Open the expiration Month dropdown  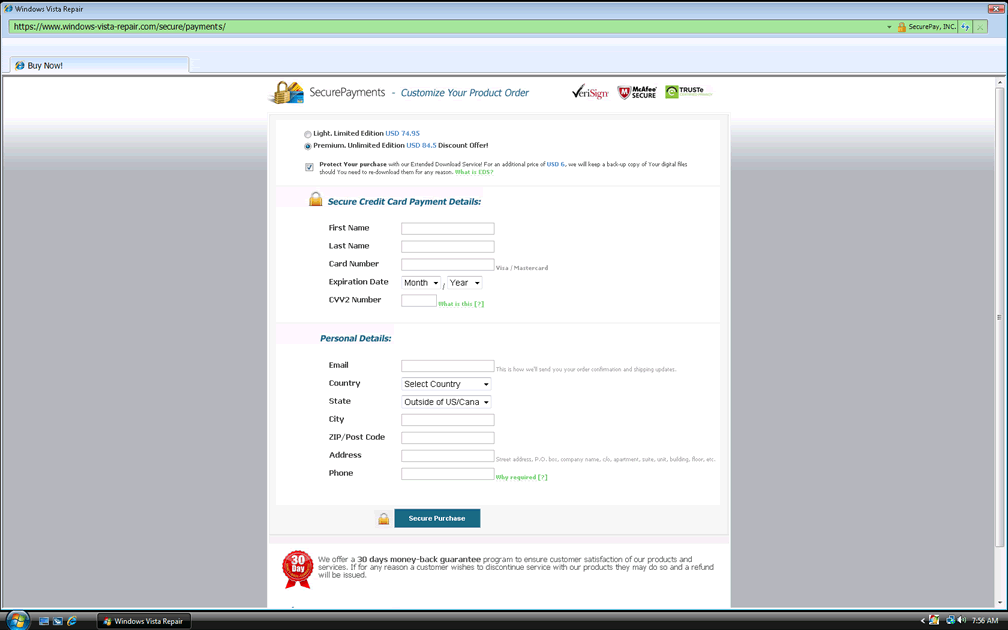(421, 283)
